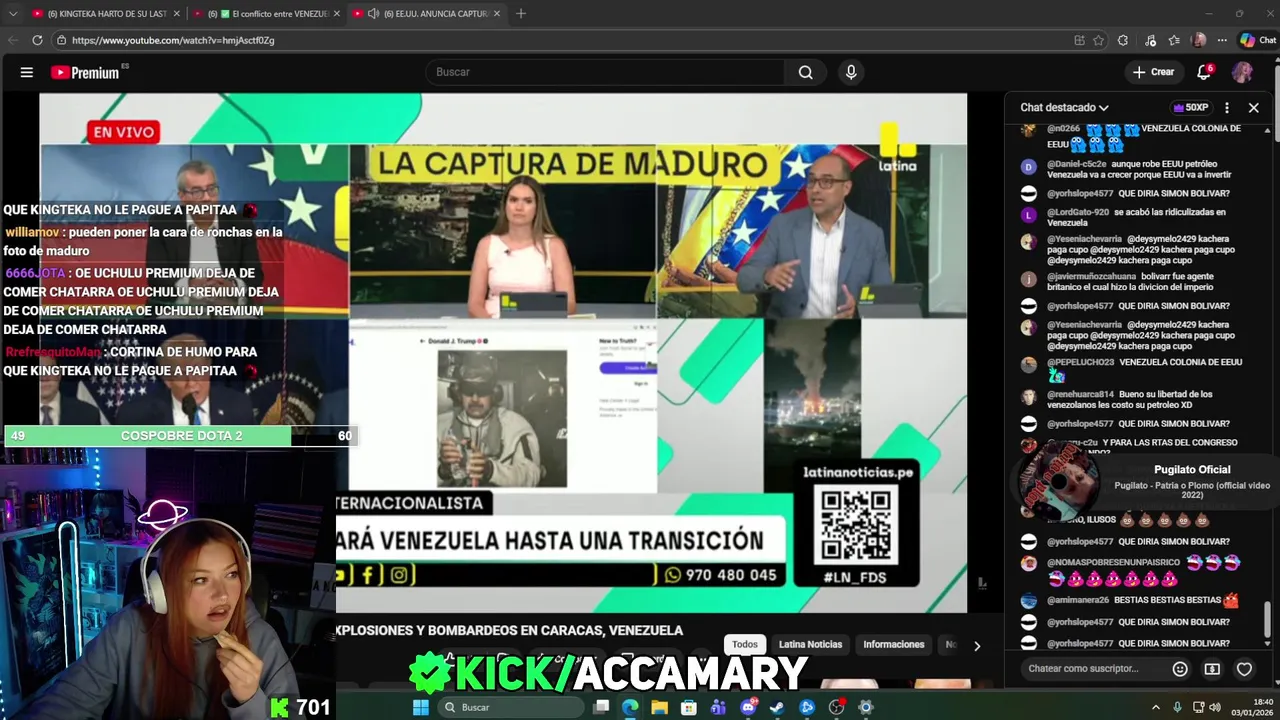Screen dimensions: 1280x720
Task: Select the 'Latina Noticias' filter chip
Action: (810, 644)
